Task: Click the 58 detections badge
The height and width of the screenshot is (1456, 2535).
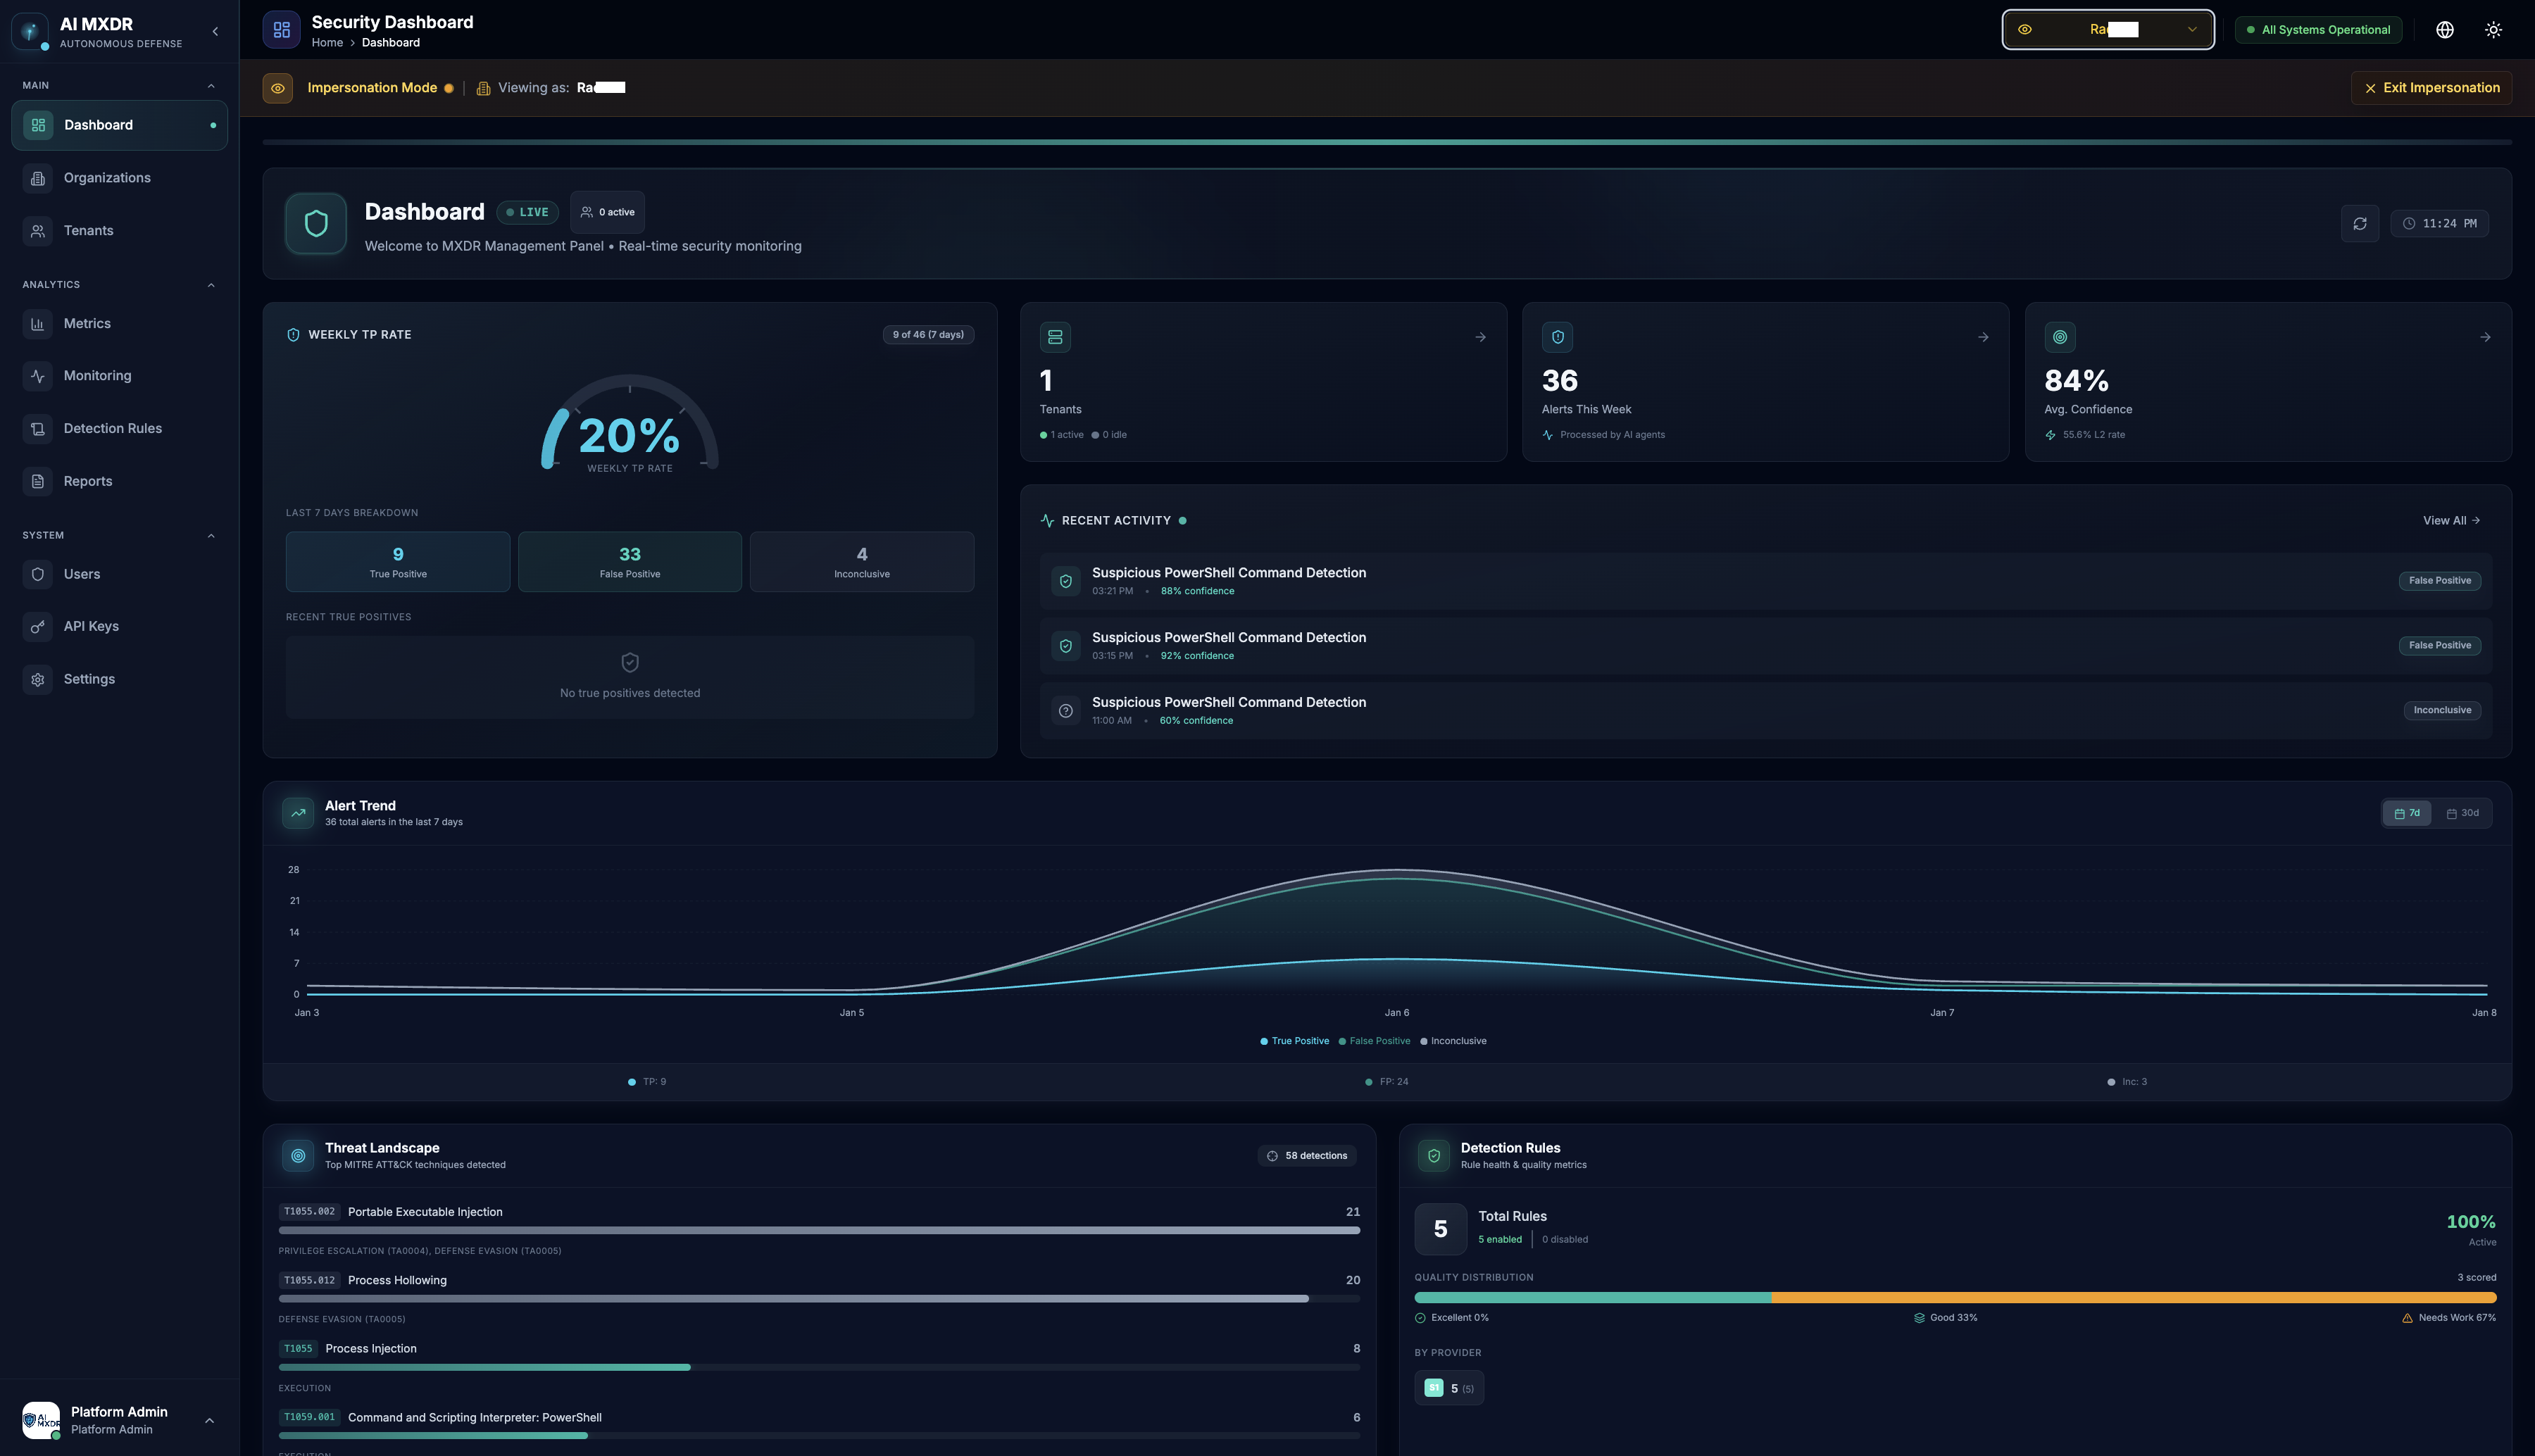Action: pyautogui.click(x=1306, y=1155)
